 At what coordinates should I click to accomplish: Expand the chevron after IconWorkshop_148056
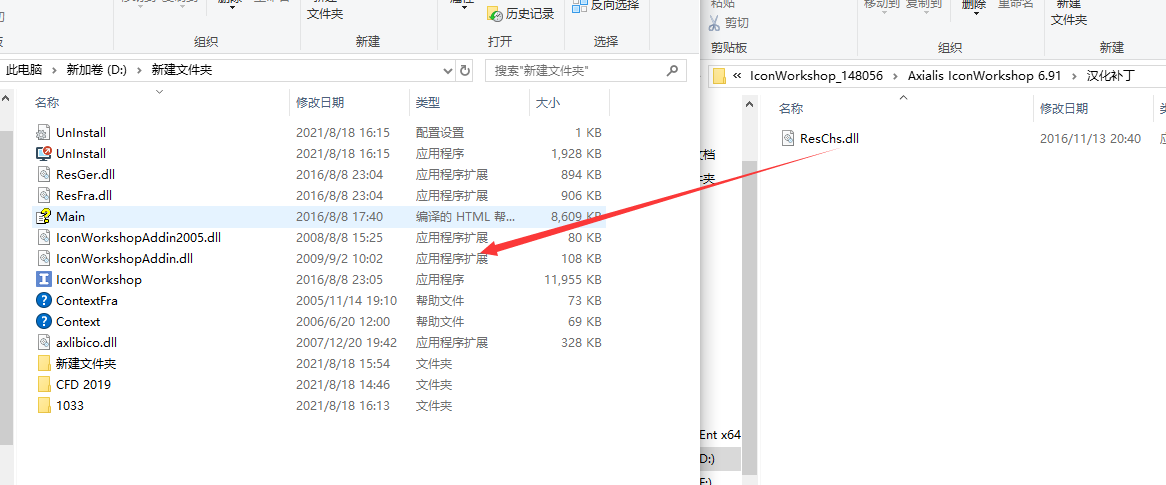(895, 75)
